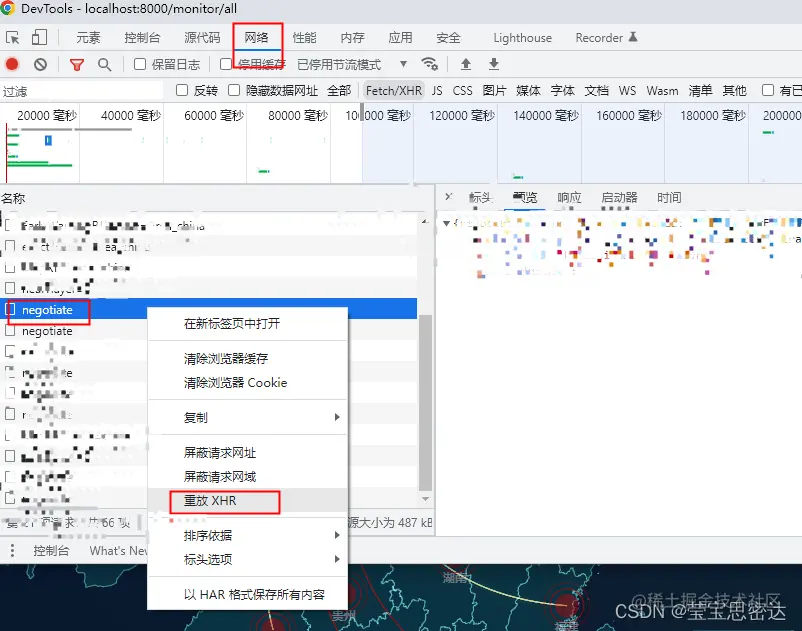This screenshot has width=802, height=631.
Task: Enable 保留日志 checkbox
Action: 140,64
